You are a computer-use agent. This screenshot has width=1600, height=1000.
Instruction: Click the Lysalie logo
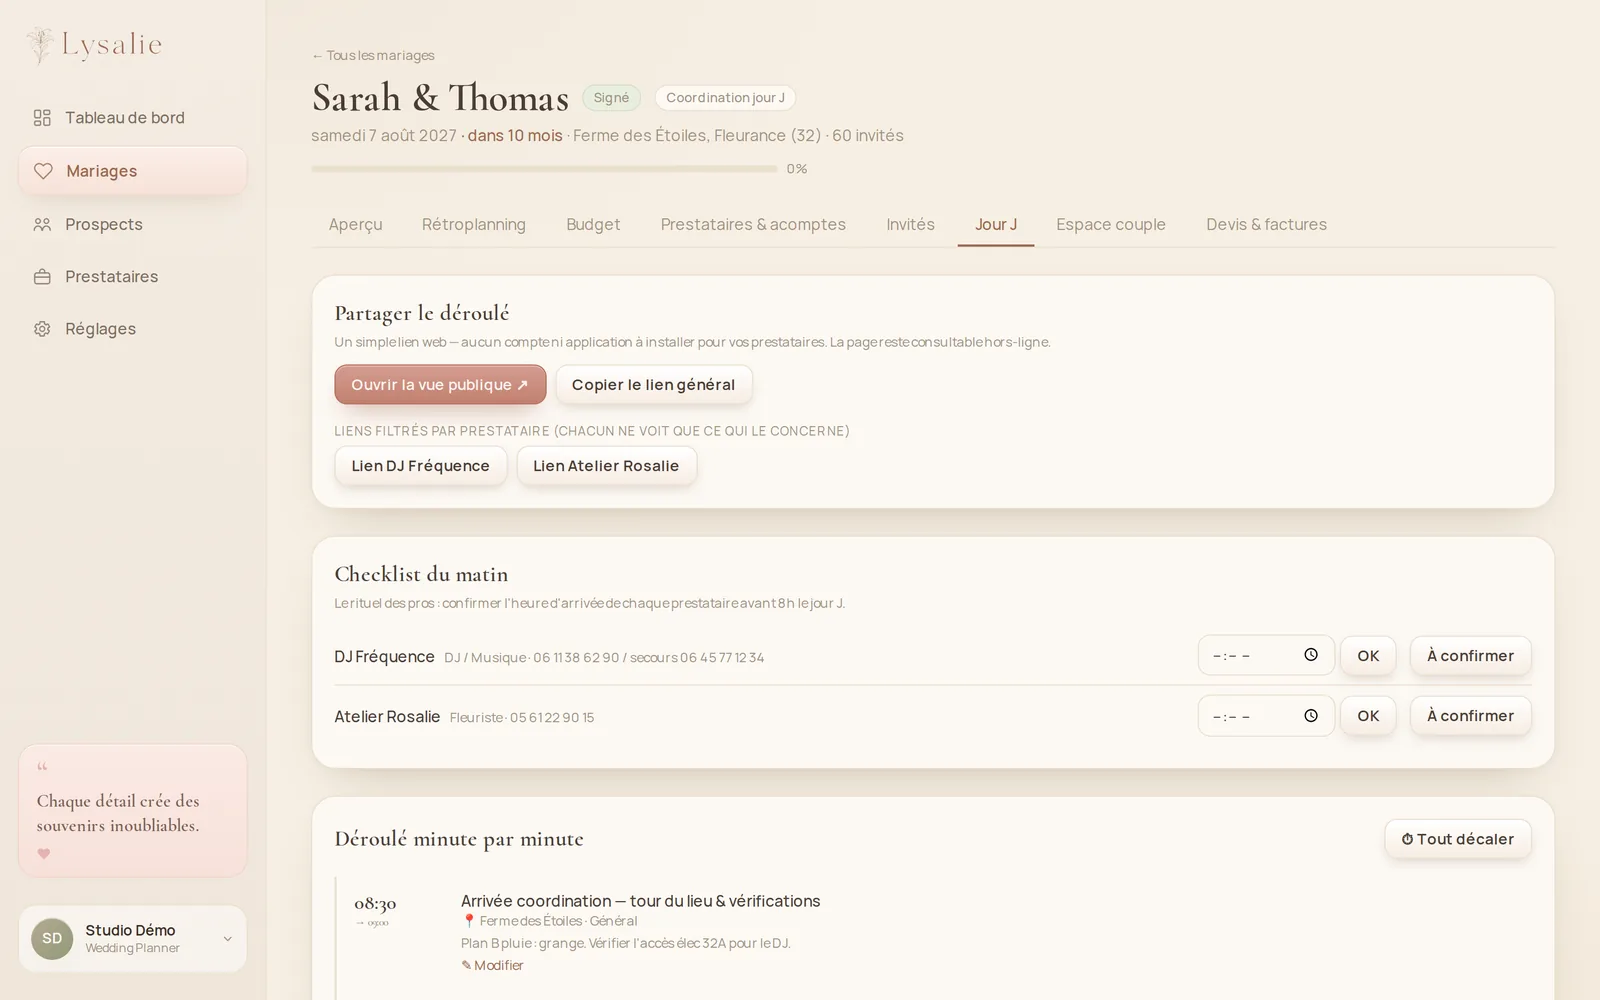pyautogui.click(x=95, y=45)
